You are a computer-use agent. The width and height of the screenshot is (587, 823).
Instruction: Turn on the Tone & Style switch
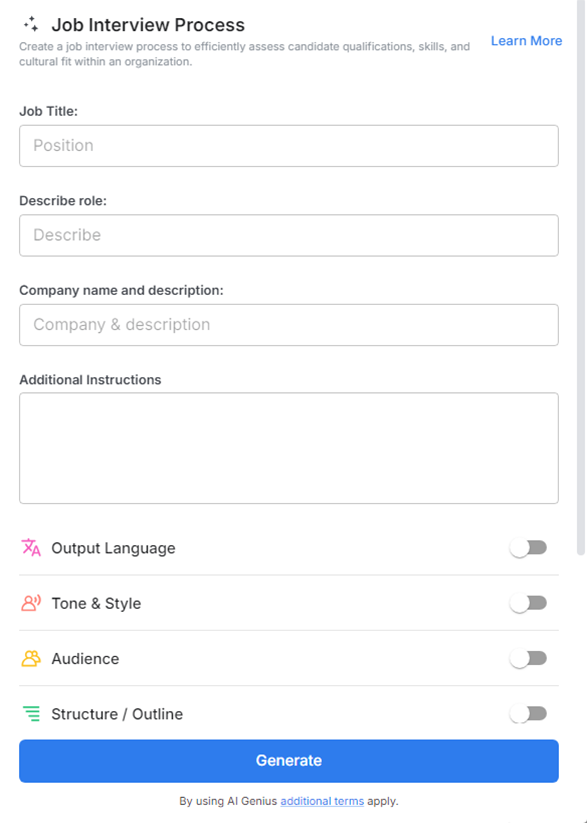529,603
